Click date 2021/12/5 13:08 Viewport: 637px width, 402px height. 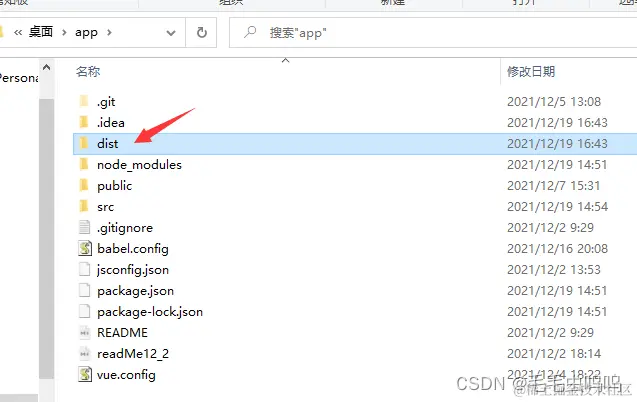(x=554, y=101)
